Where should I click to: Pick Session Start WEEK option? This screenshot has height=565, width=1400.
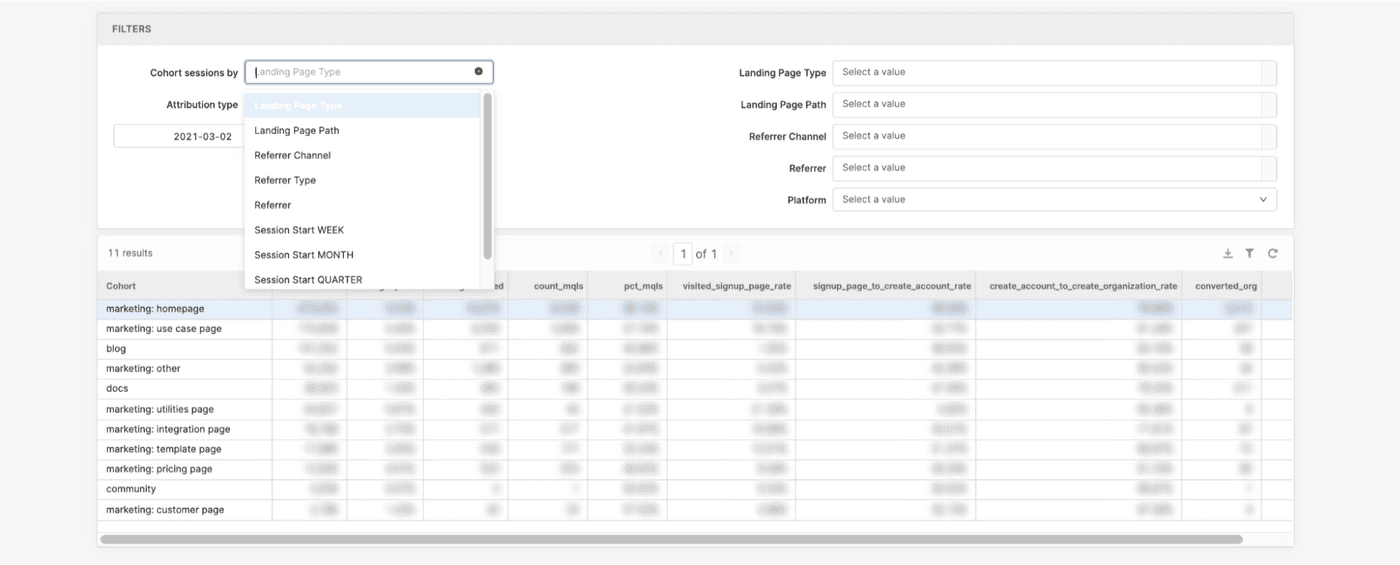pyautogui.click(x=299, y=230)
